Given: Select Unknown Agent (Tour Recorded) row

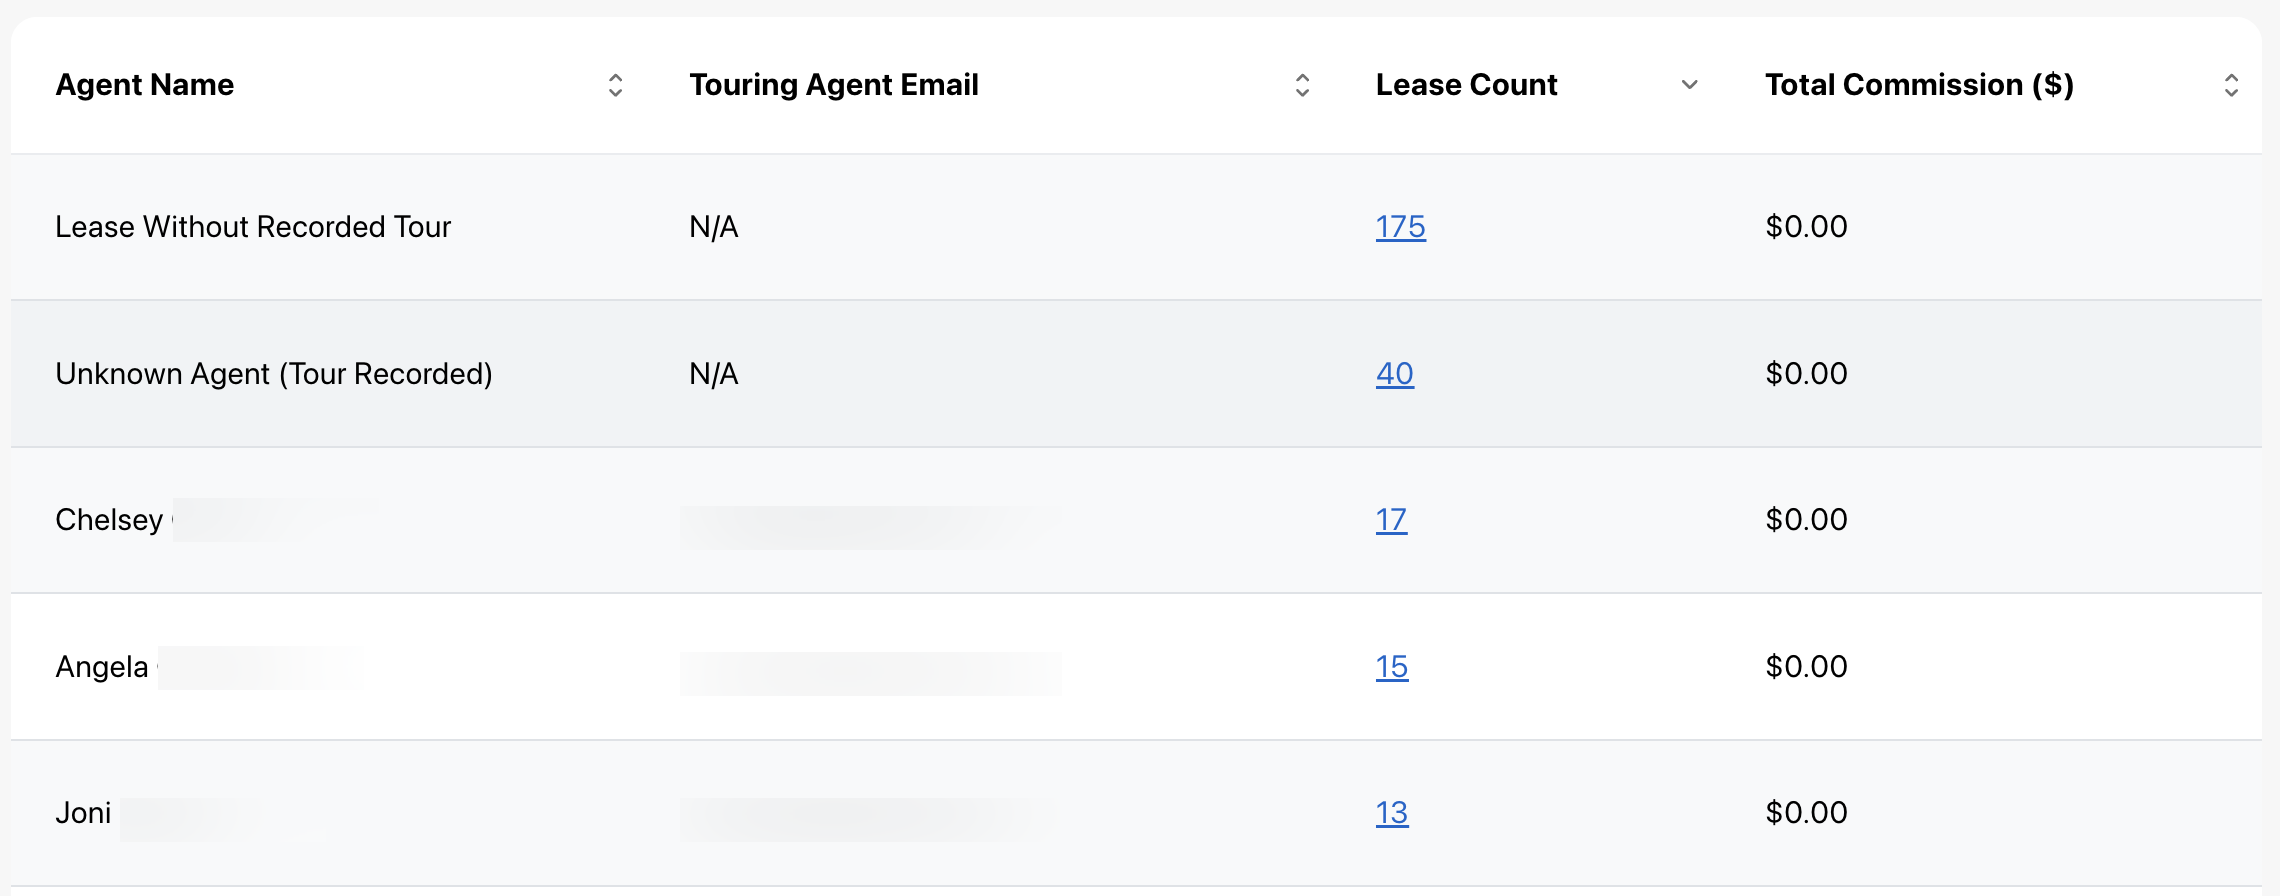Looking at the screenshot, I should pyautogui.click(x=274, y=374).
